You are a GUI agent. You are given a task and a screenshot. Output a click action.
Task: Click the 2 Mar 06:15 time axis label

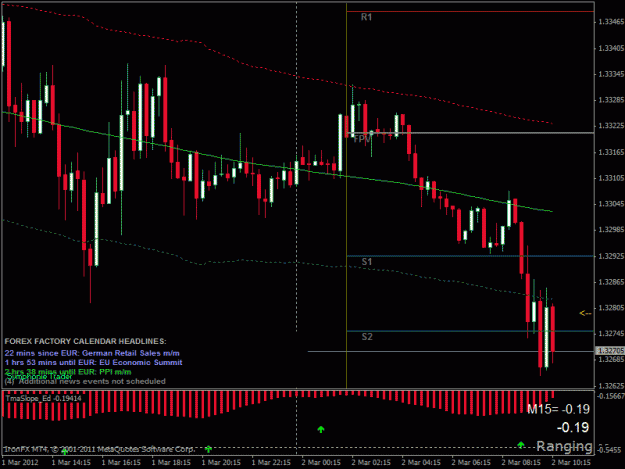pyautogui.click(x=471, y=463)
